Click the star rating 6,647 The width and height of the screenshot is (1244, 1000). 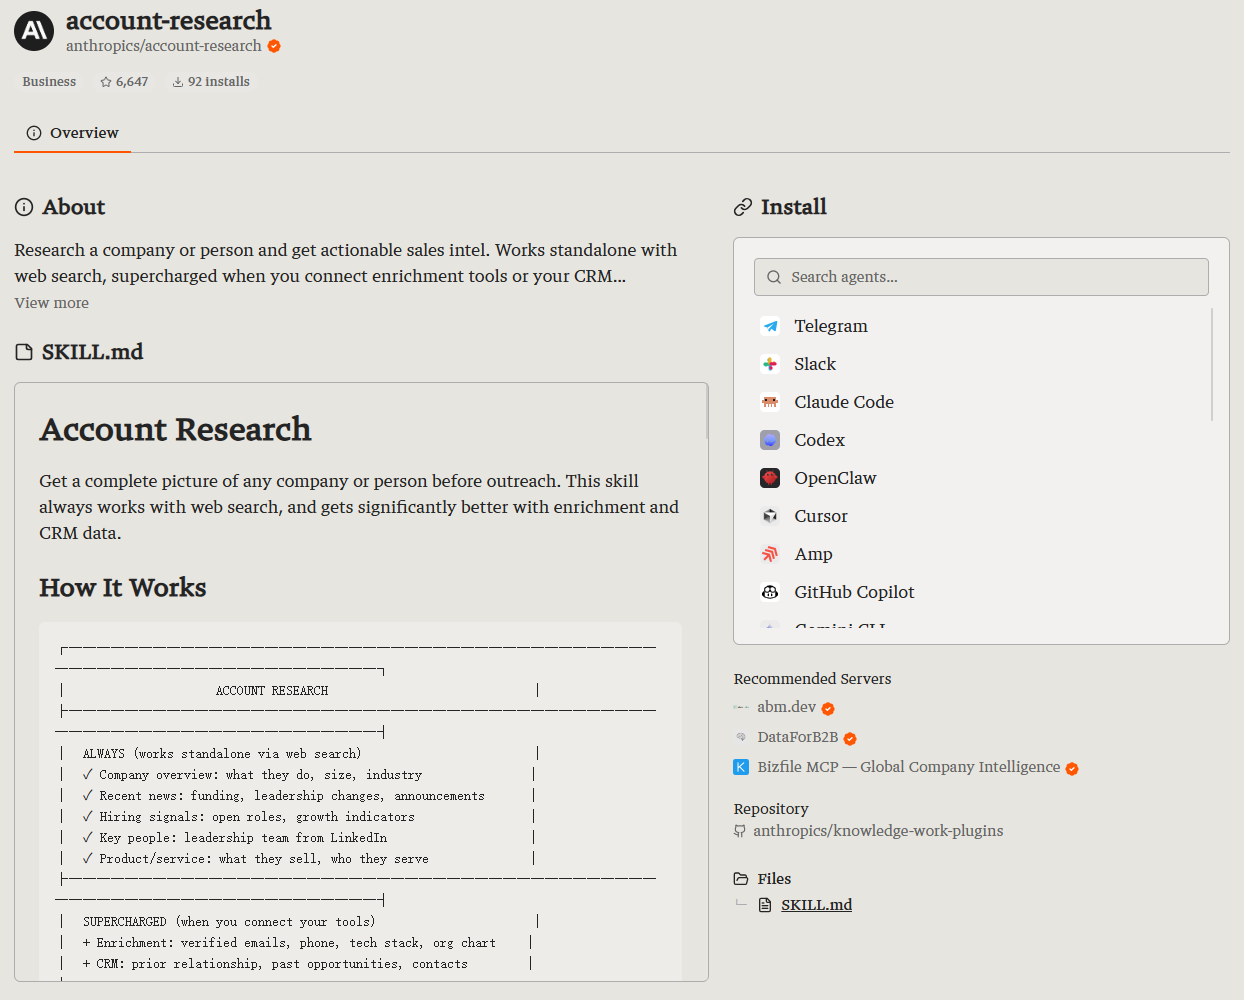pos(124,82)
